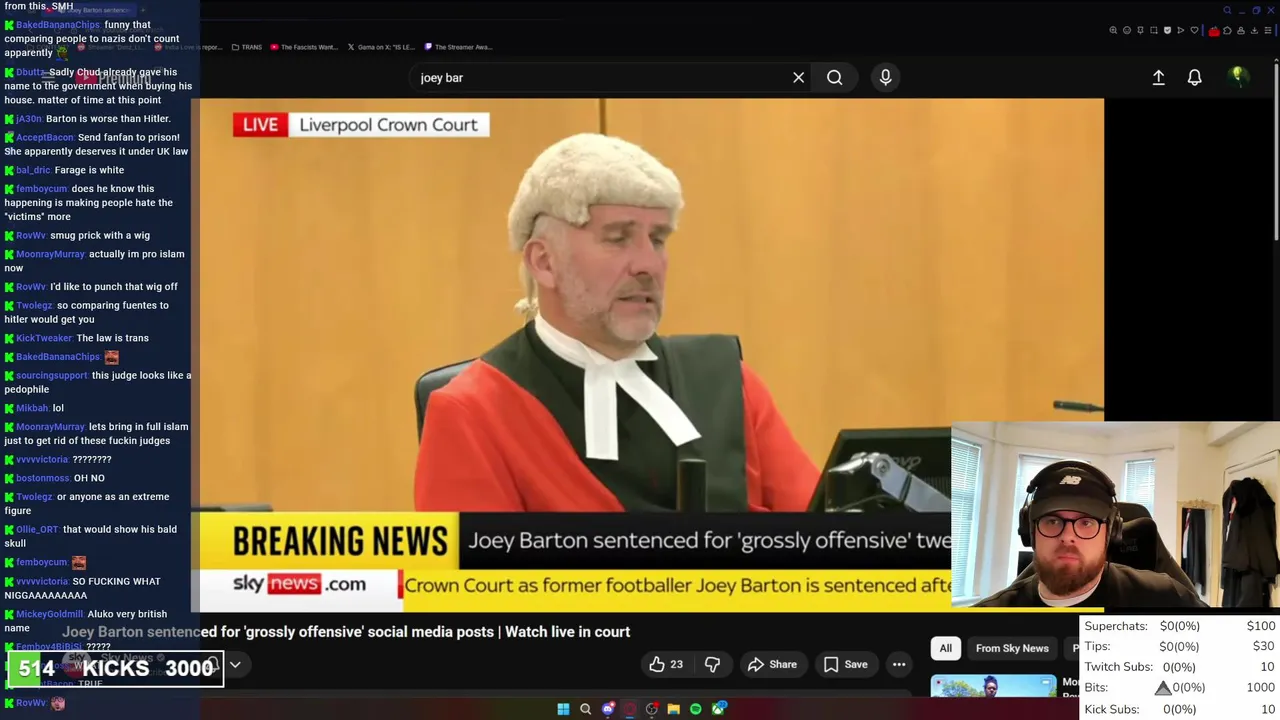Open Spotify from the taskbar
Viewport: 1280px width, 720px height.
696,709
